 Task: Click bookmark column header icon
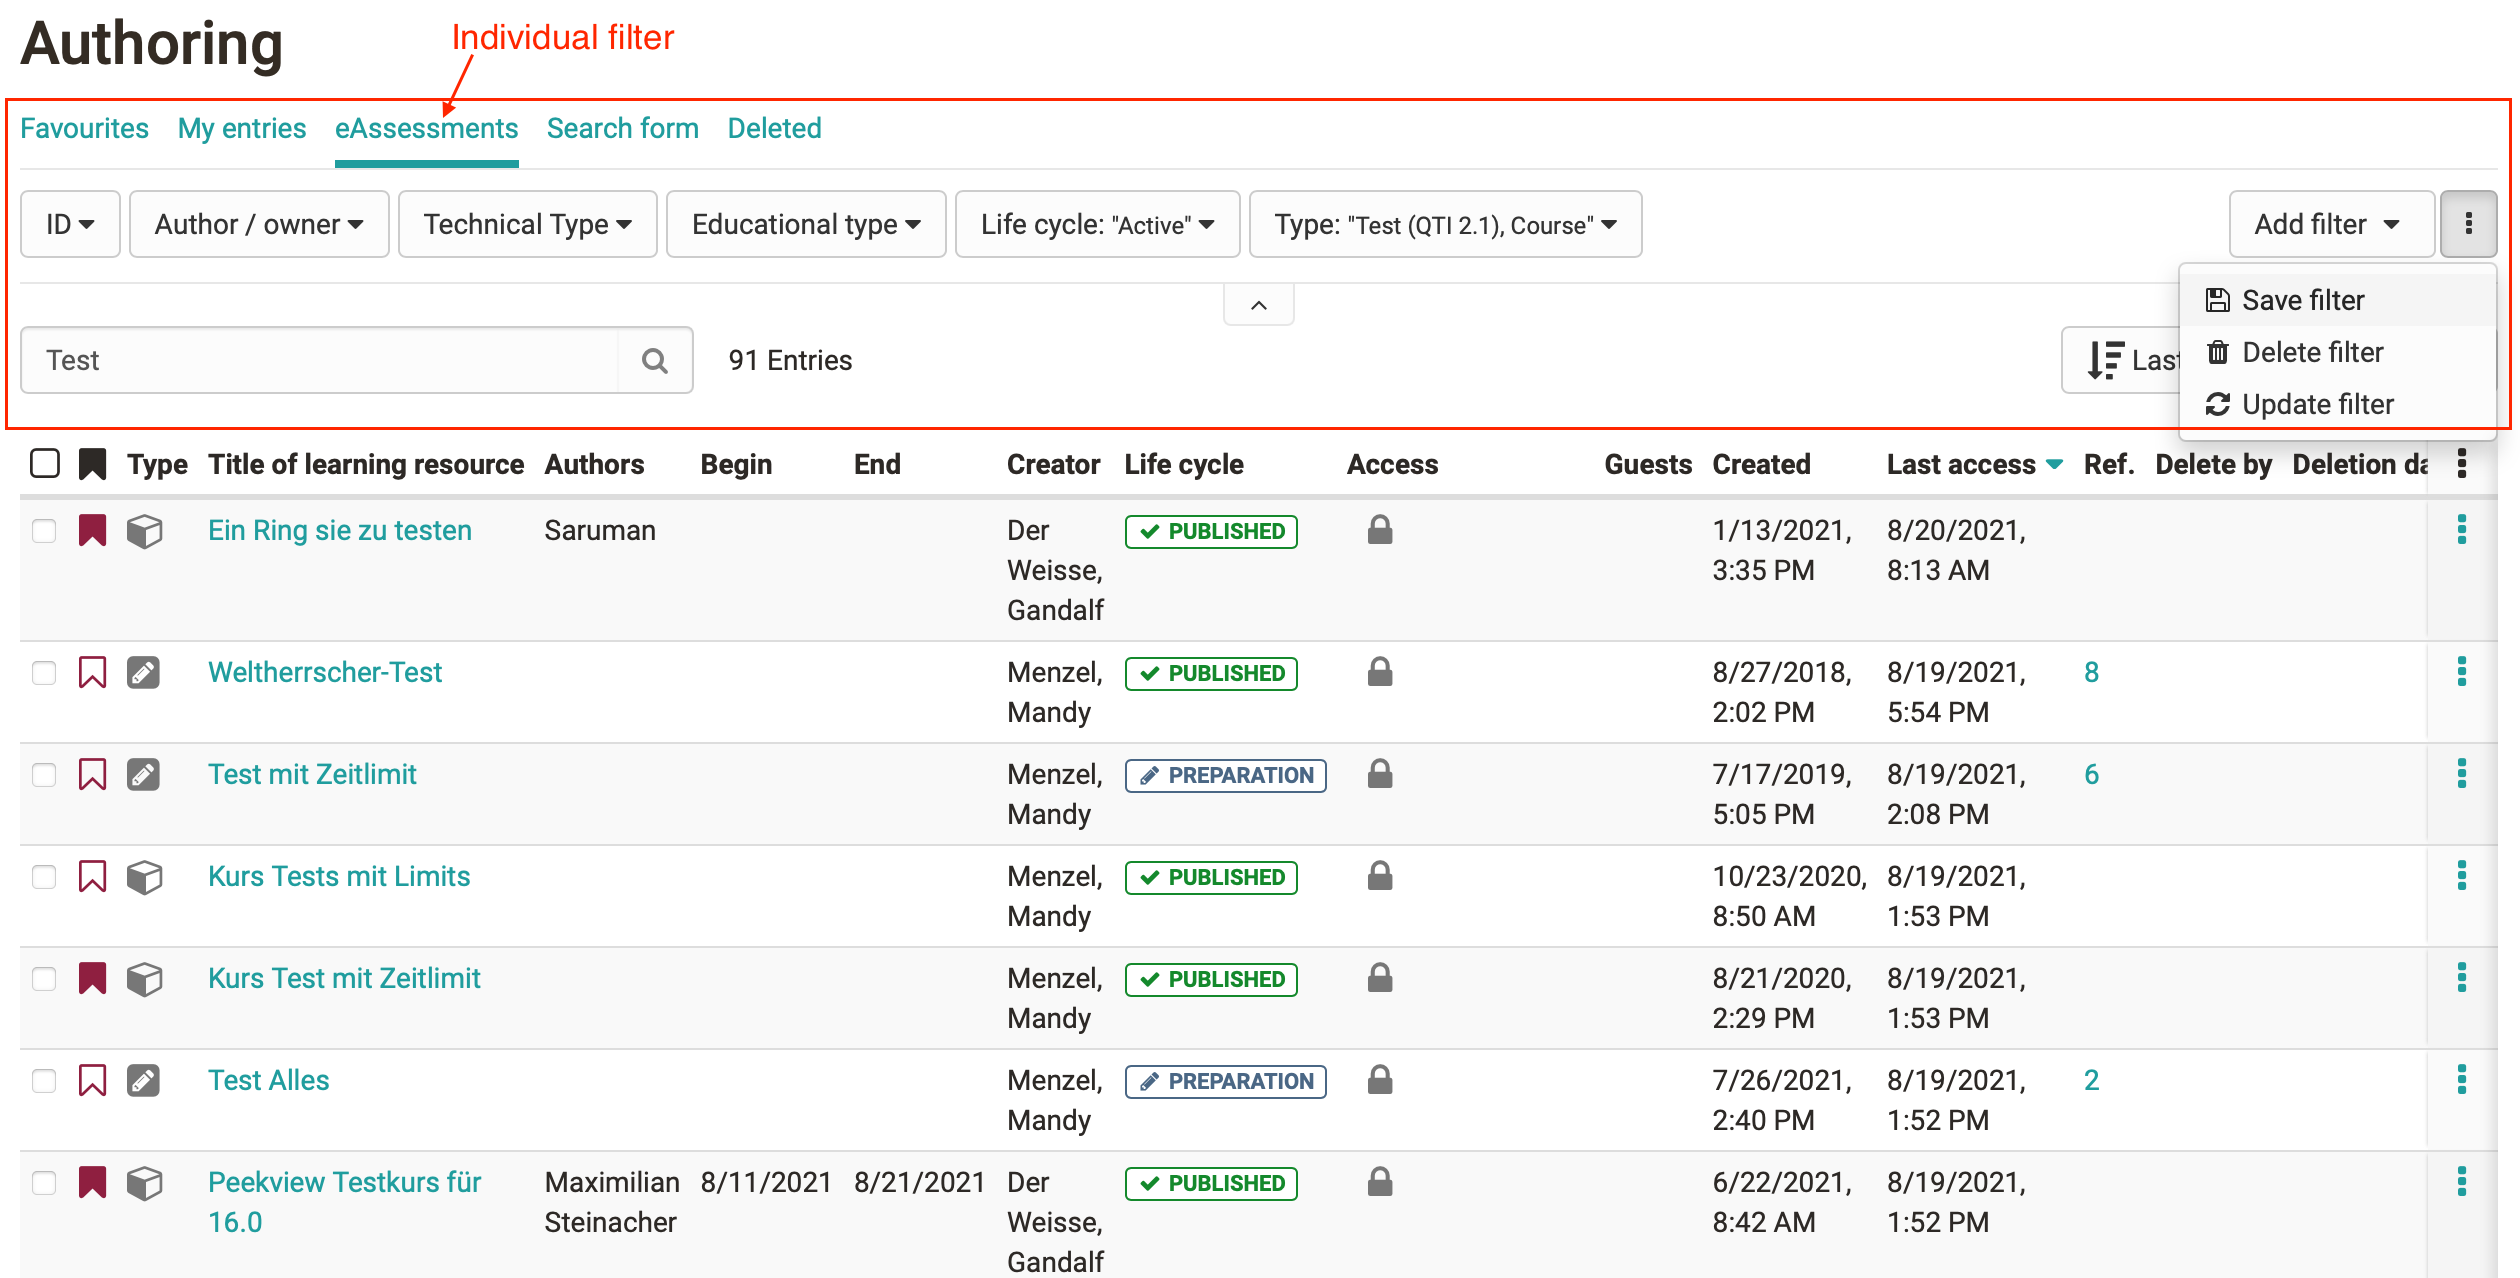click(x=92, y=464)
